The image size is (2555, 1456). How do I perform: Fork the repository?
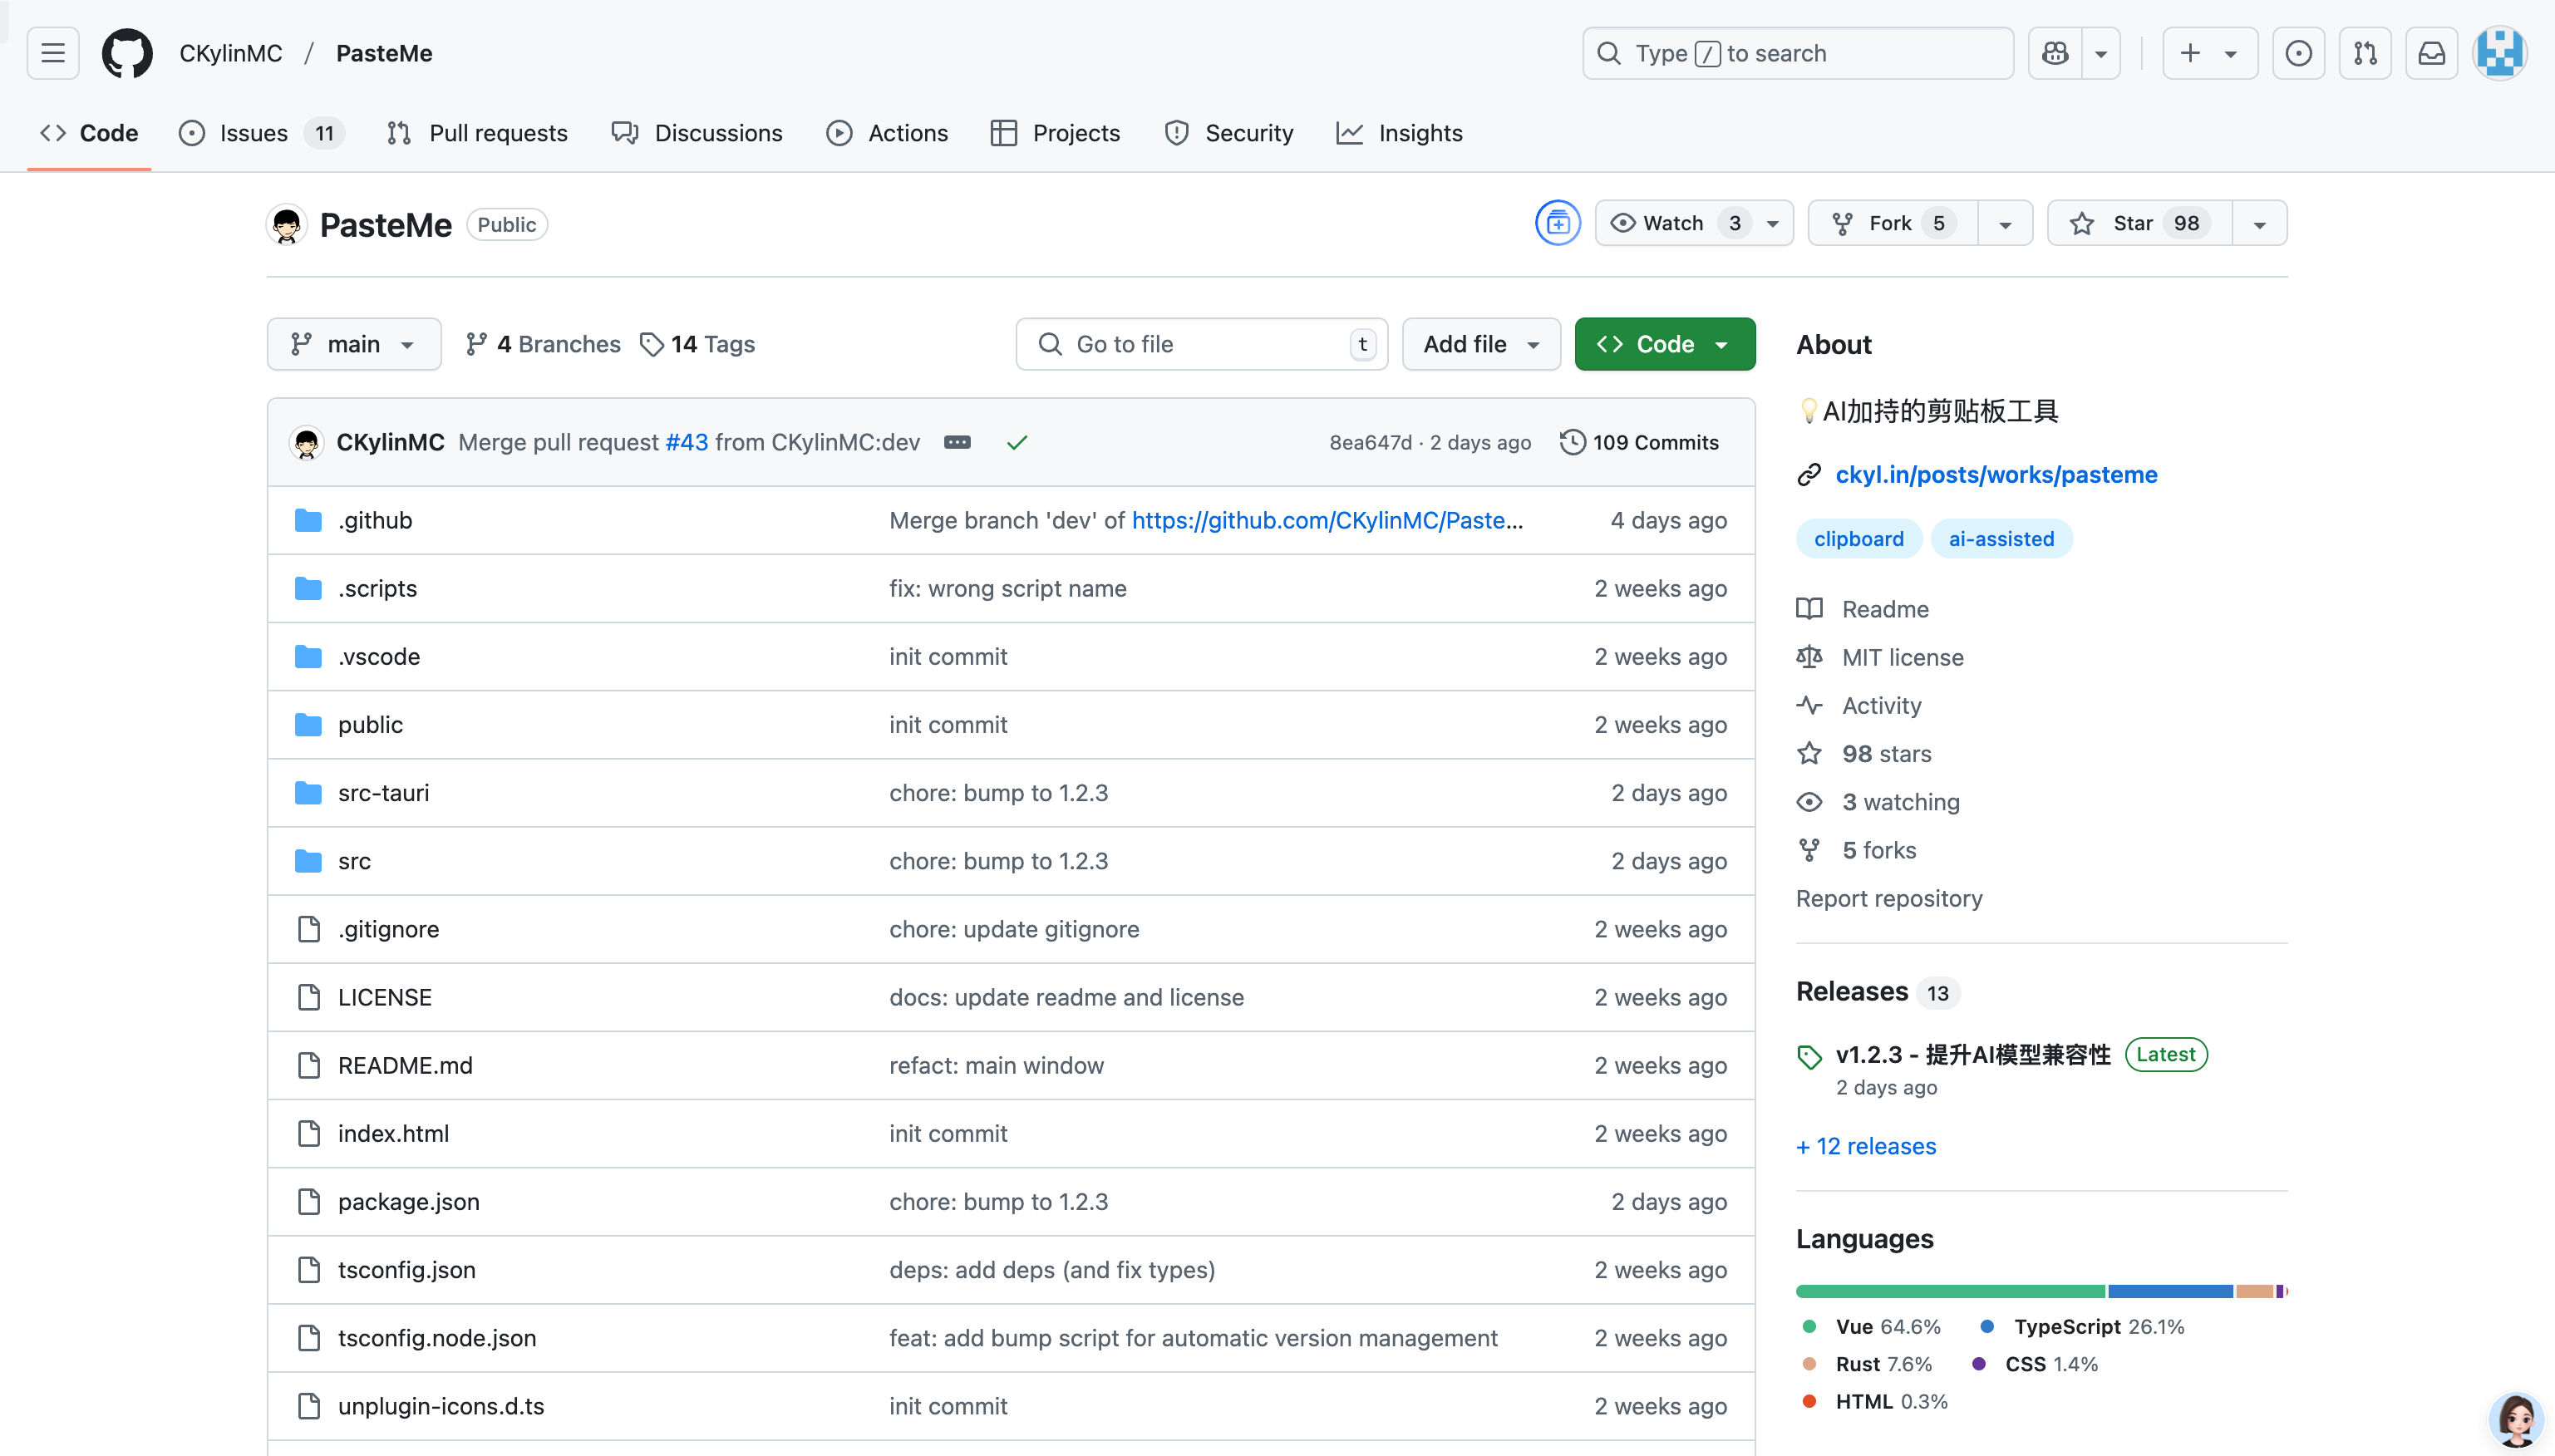click(1892, 223)
